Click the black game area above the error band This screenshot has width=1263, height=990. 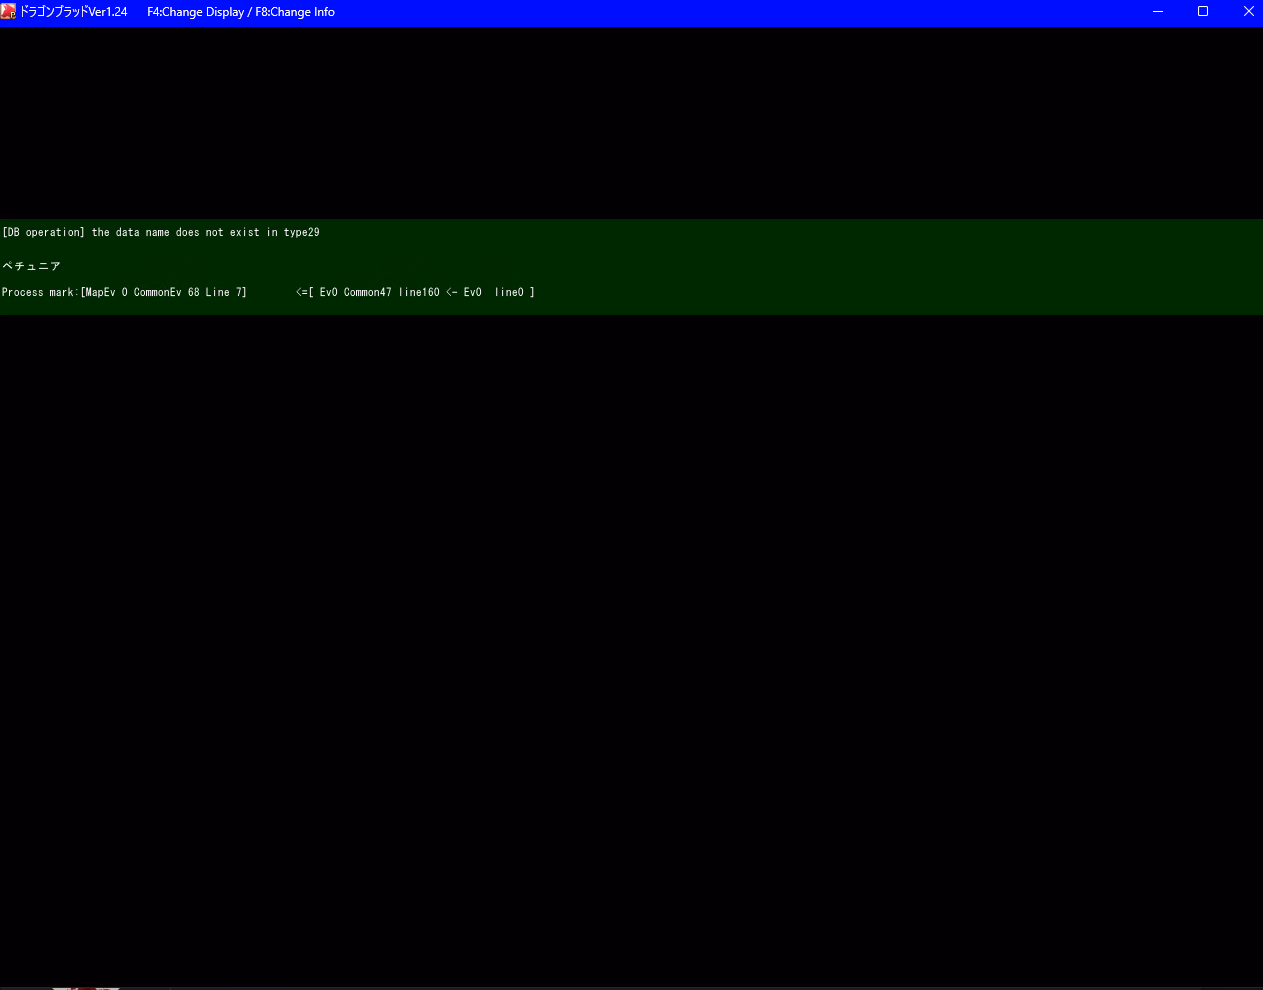[x=630, y=120]
